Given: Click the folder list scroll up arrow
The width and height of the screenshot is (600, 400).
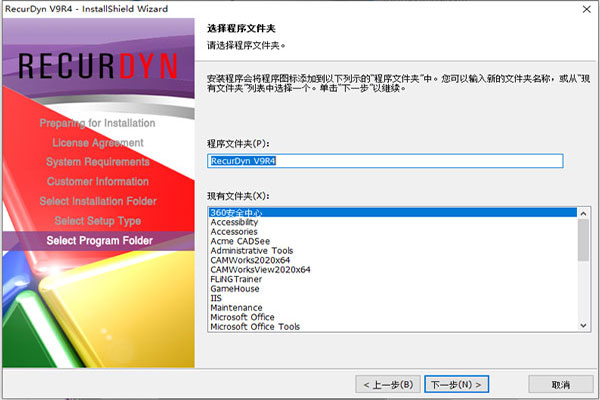Looking at the screenshot, I should [583, 214].
